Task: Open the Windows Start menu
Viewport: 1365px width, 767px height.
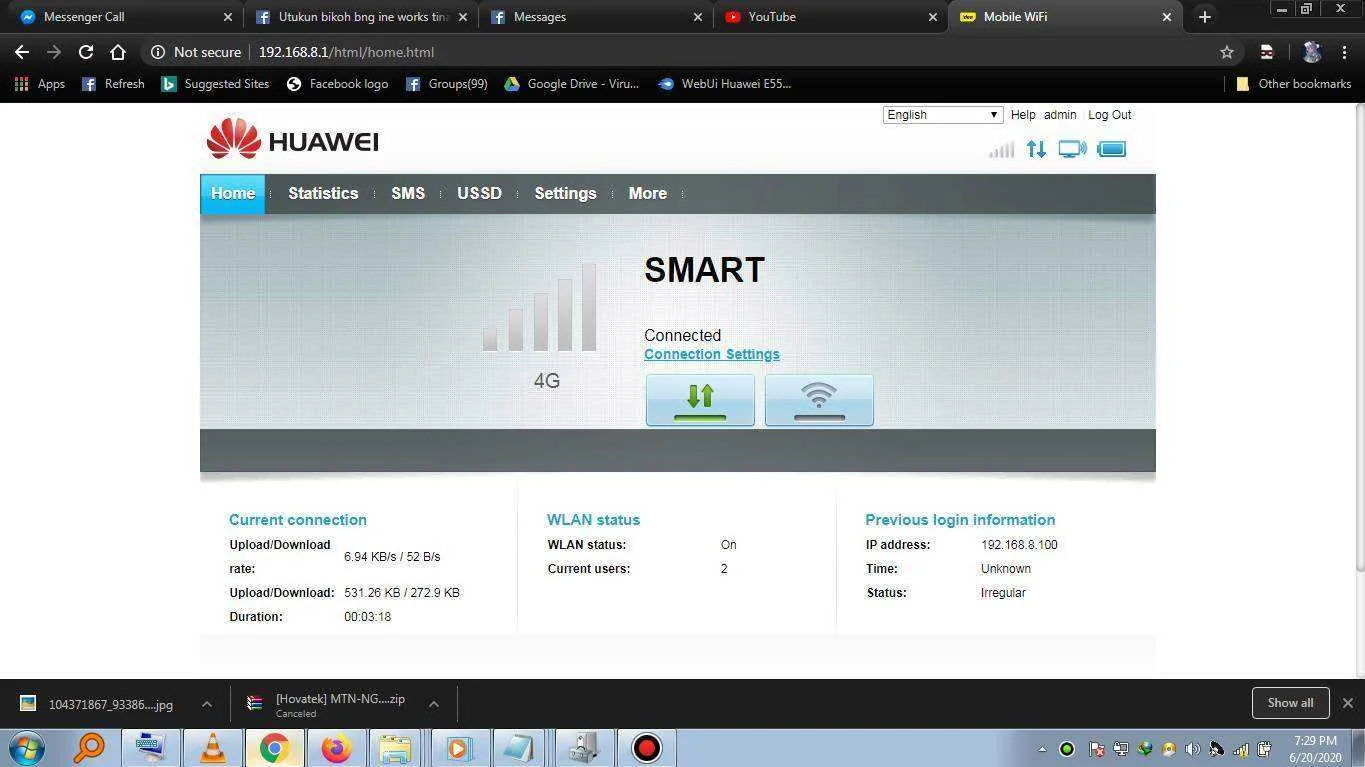Action: [27, 748]
